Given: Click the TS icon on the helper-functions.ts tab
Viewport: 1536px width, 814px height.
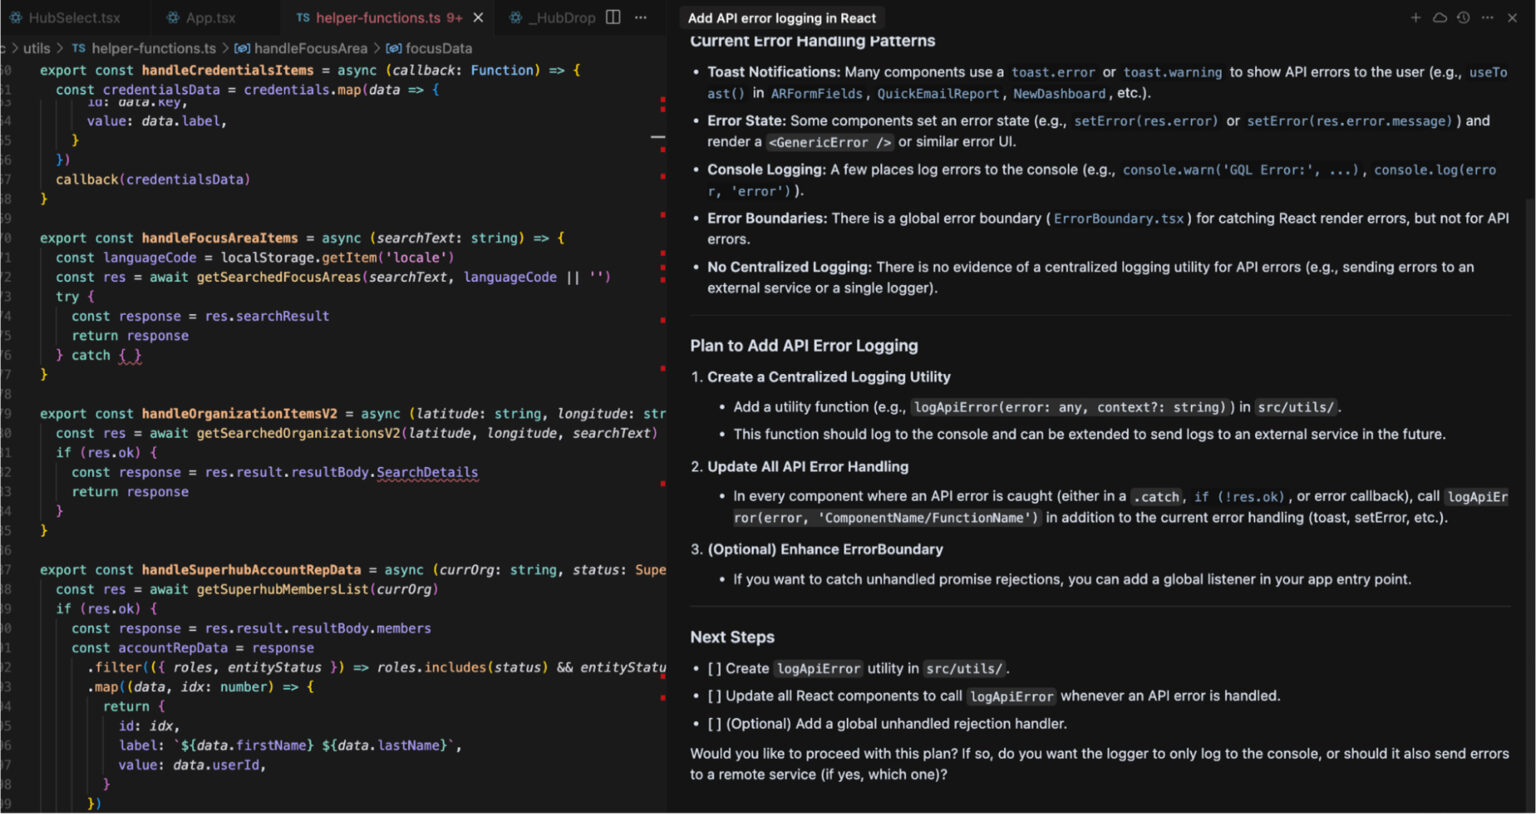Looking at the screenshot, I should point(303,17).
